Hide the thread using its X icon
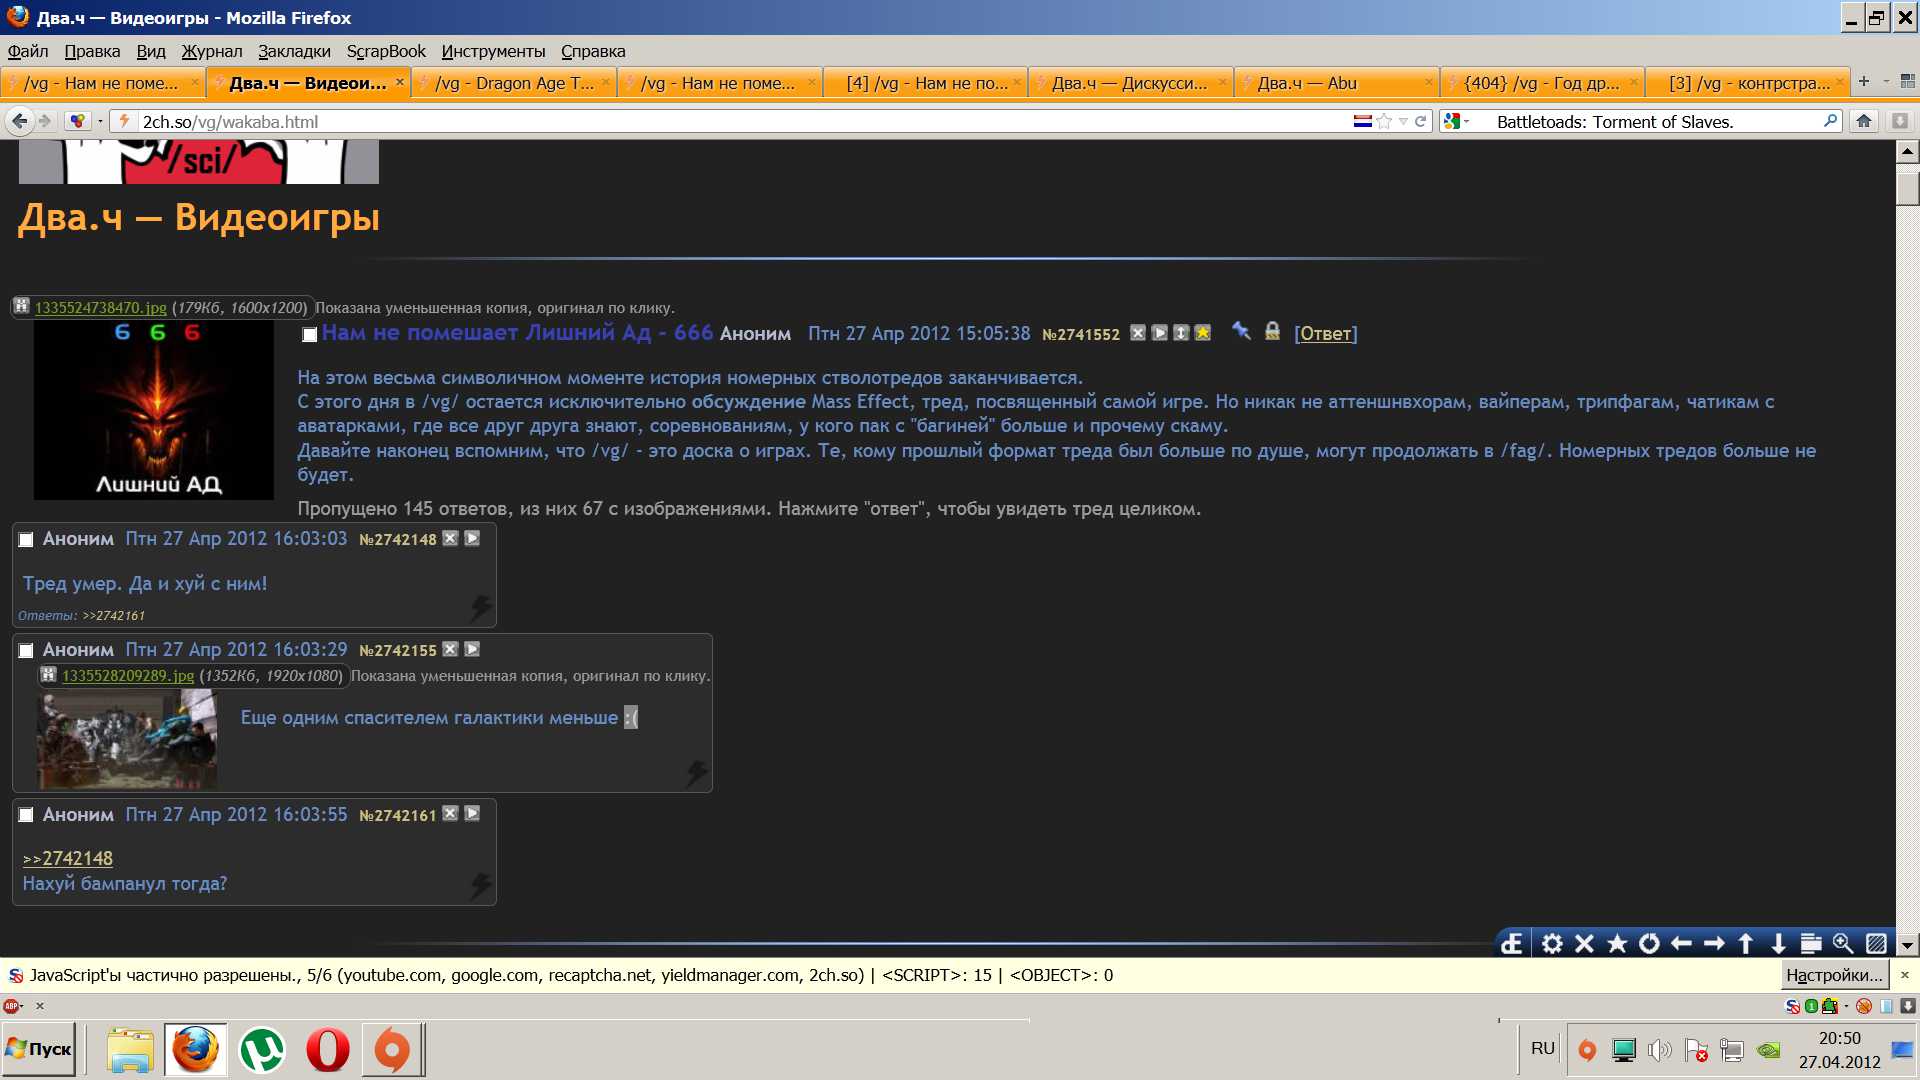 (1138, 333)
